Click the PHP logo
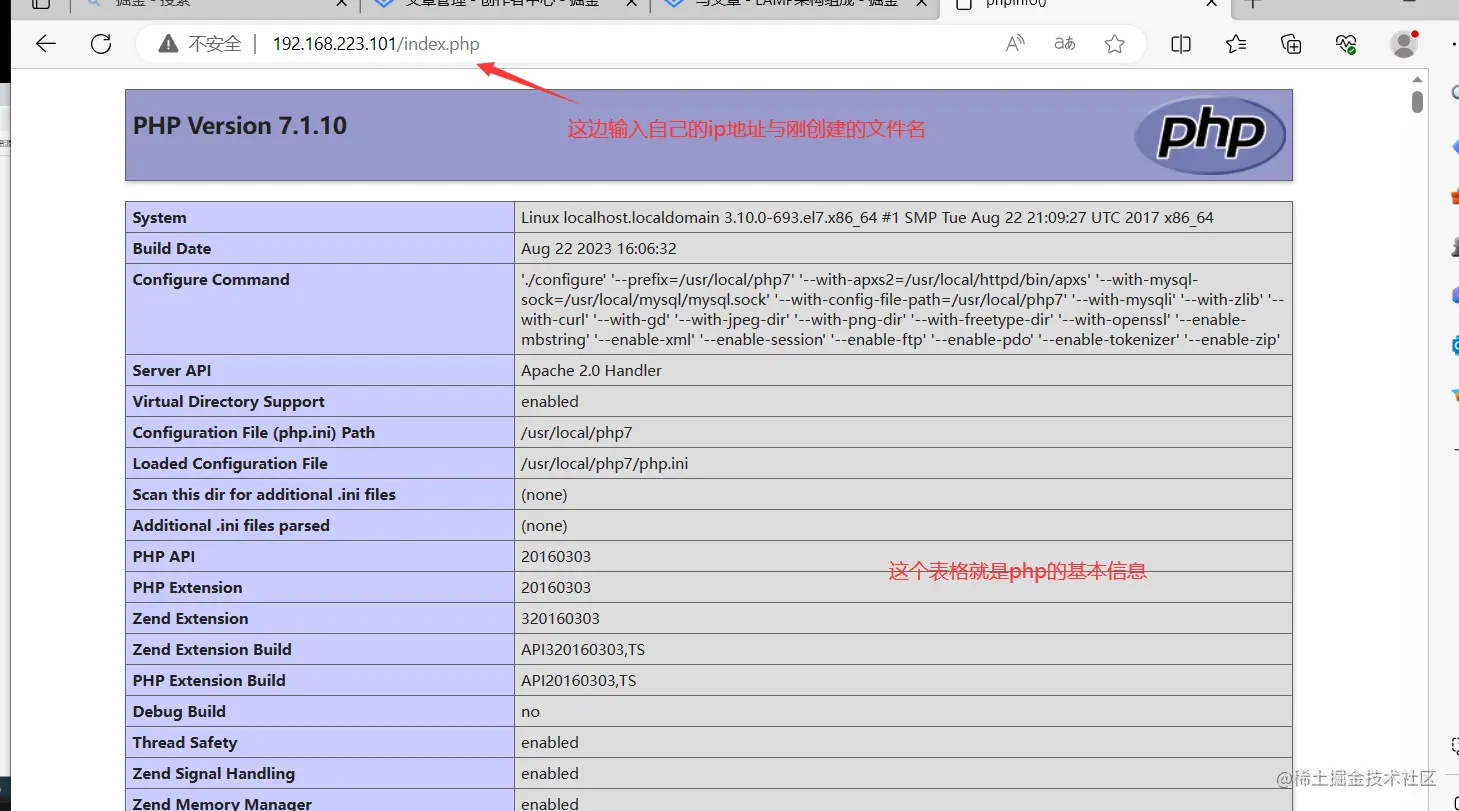Viewport: 1459px width, 811px height. 1211,135
